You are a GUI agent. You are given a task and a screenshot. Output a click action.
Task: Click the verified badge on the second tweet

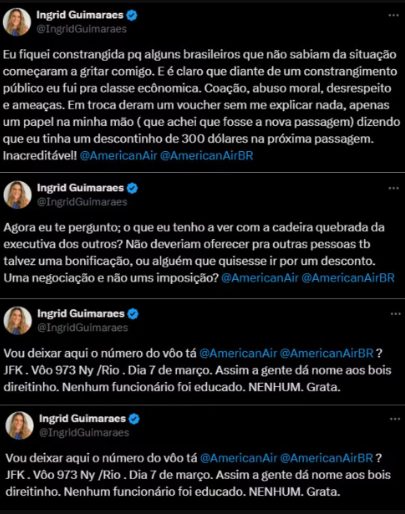click(x=132, y=188)
